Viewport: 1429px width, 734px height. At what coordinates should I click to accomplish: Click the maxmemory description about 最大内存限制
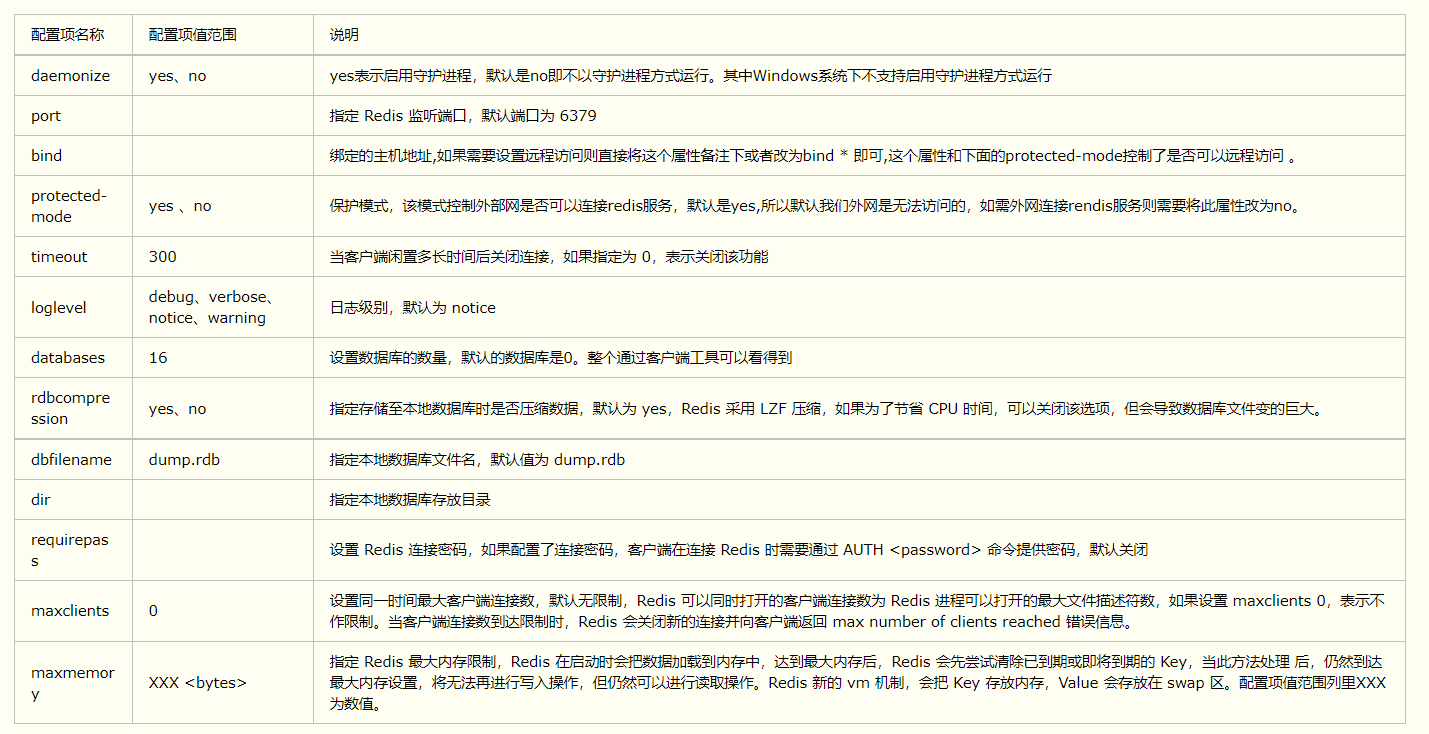click(858, 682)
